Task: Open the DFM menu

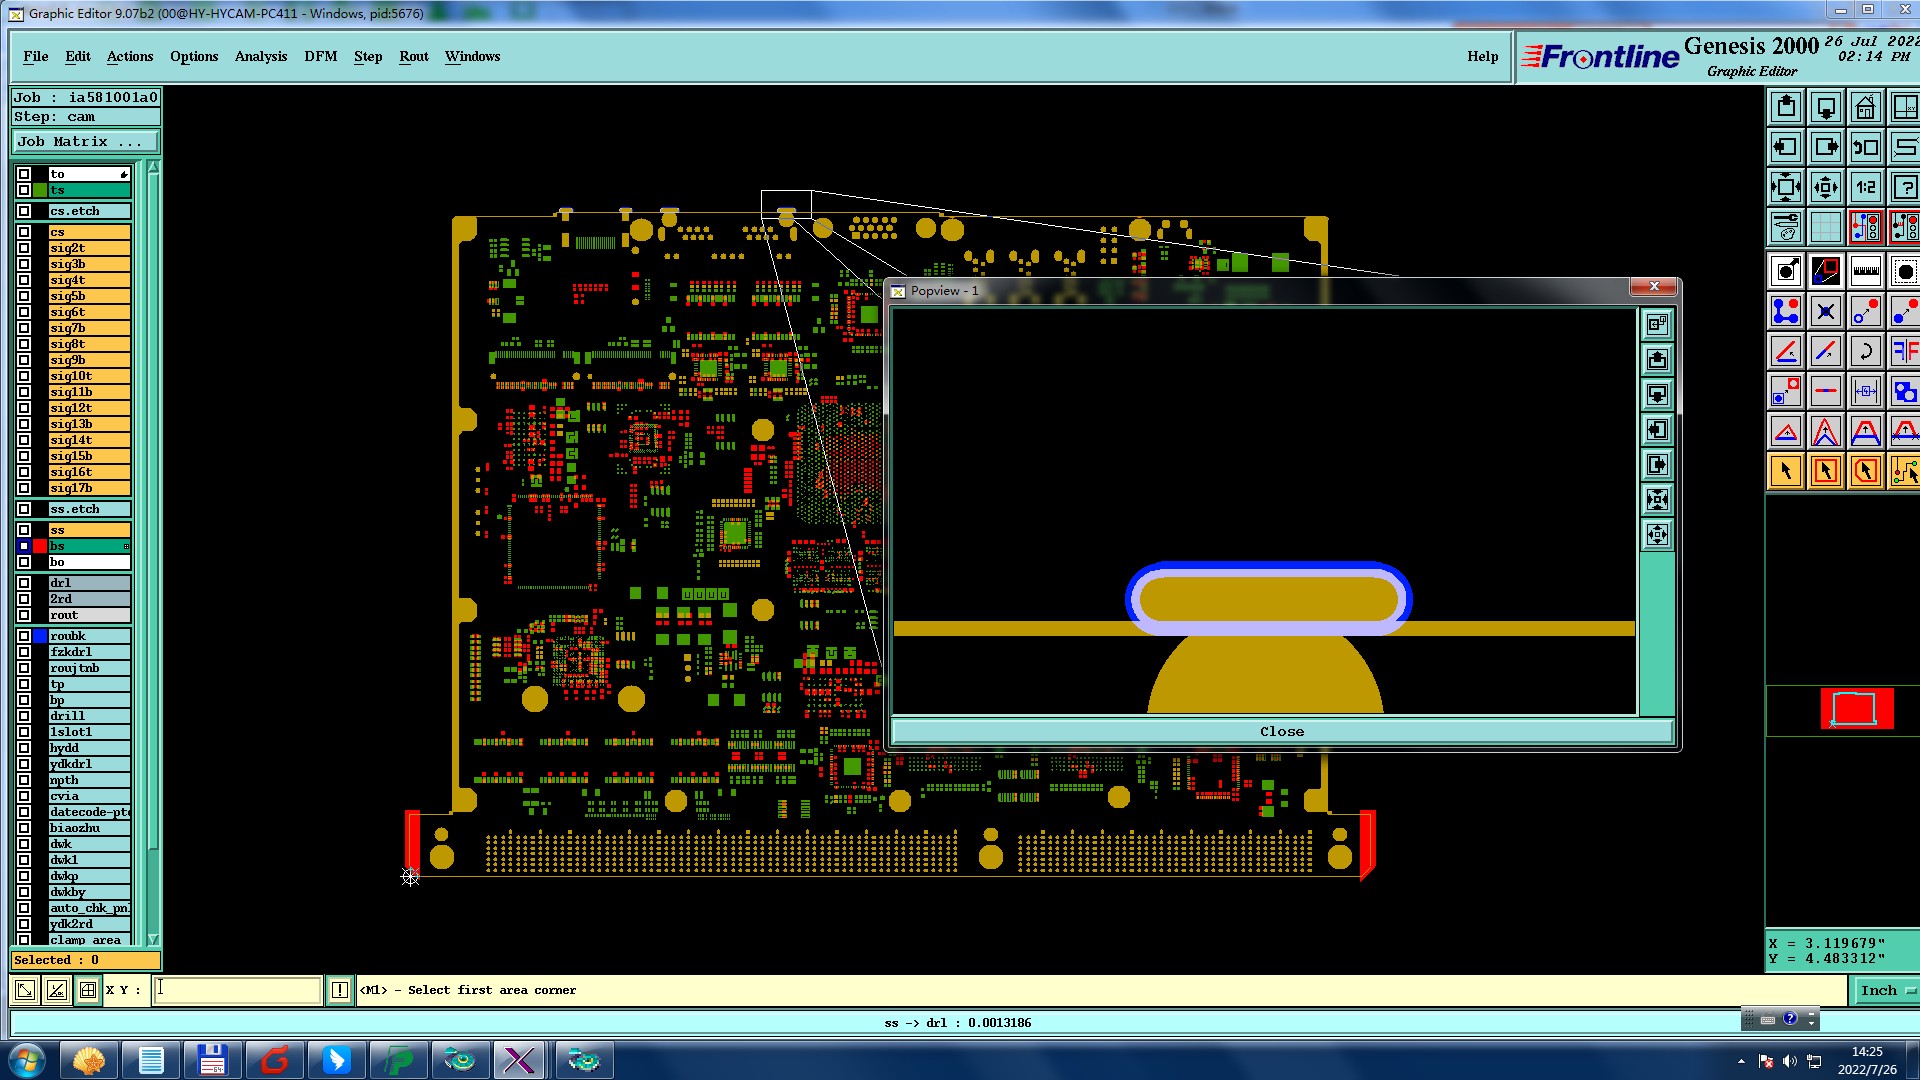Action: click(320, 56)
